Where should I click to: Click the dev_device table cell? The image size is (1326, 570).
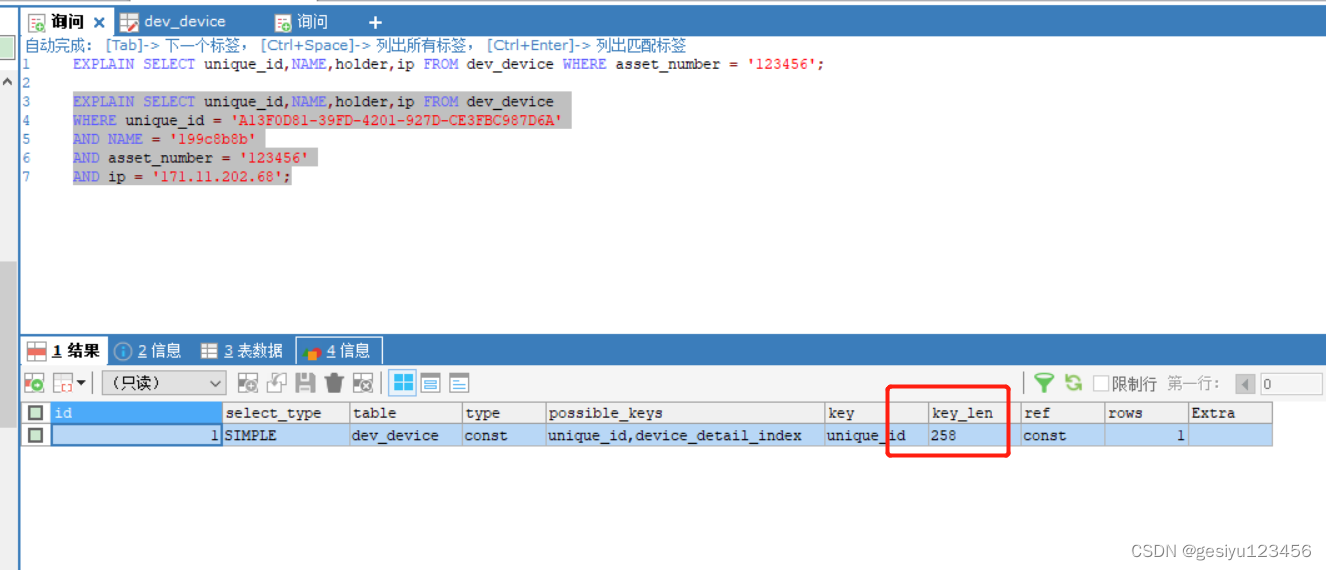[x=406, y=436]
